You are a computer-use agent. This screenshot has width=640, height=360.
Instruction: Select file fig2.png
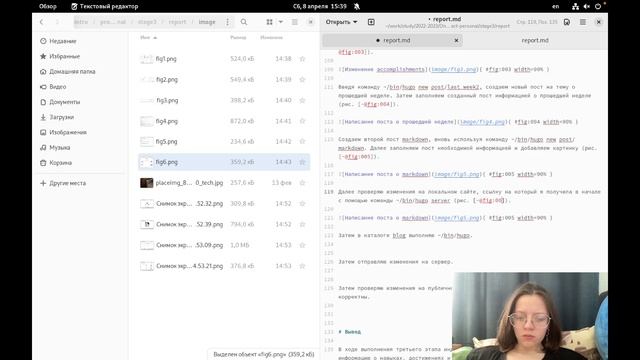(x=224, y=80)
